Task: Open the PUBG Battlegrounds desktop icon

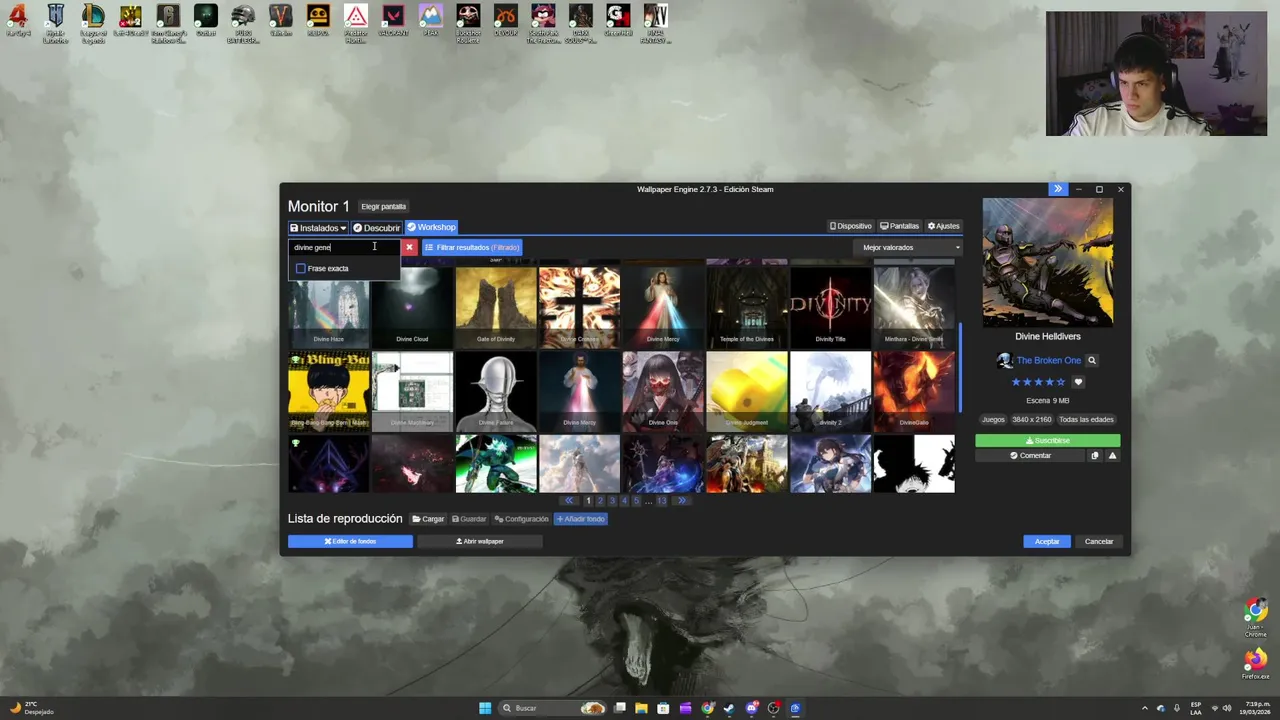Action: pos(243,23)
